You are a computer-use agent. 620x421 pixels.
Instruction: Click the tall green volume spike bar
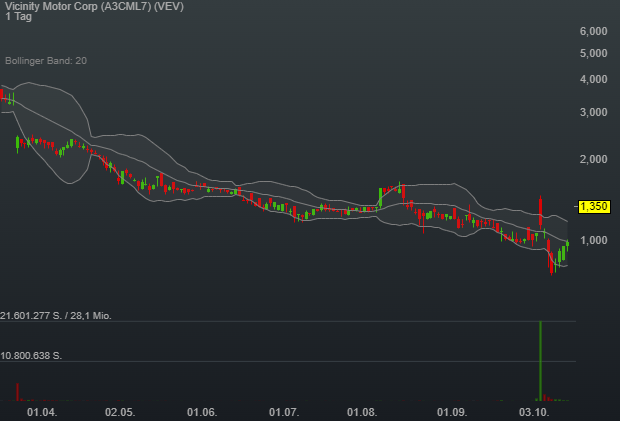click(541, 361)
